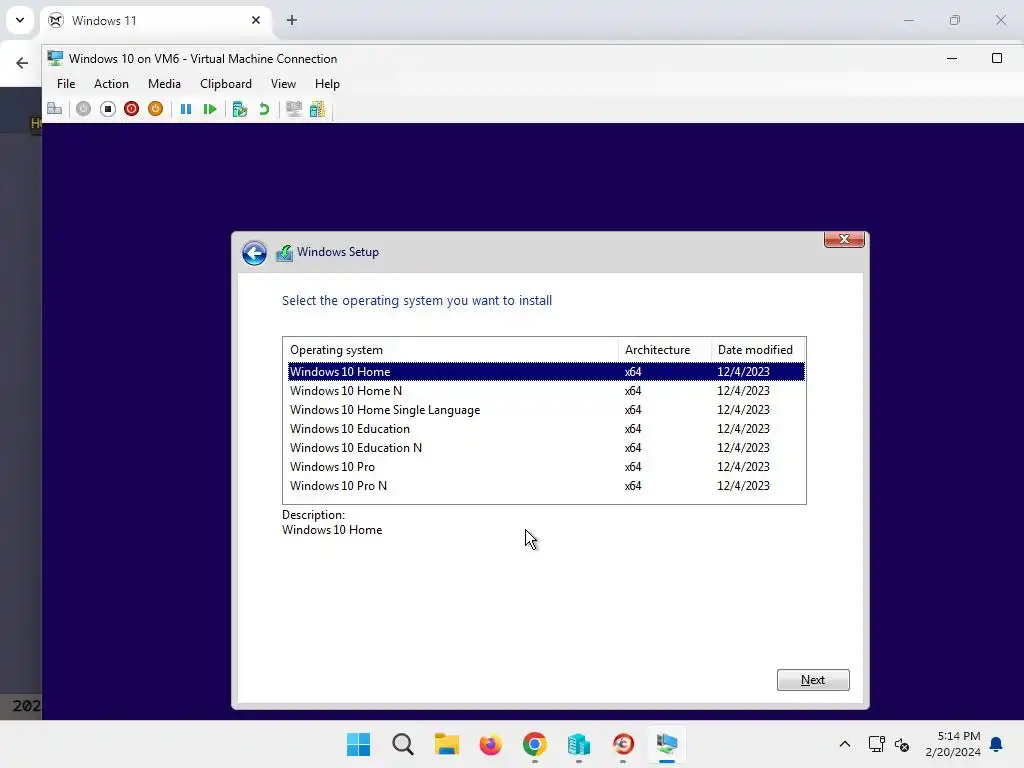Open Virtual Machine Connection taskbar icon
1024x768 pixels.
[667, 744]
